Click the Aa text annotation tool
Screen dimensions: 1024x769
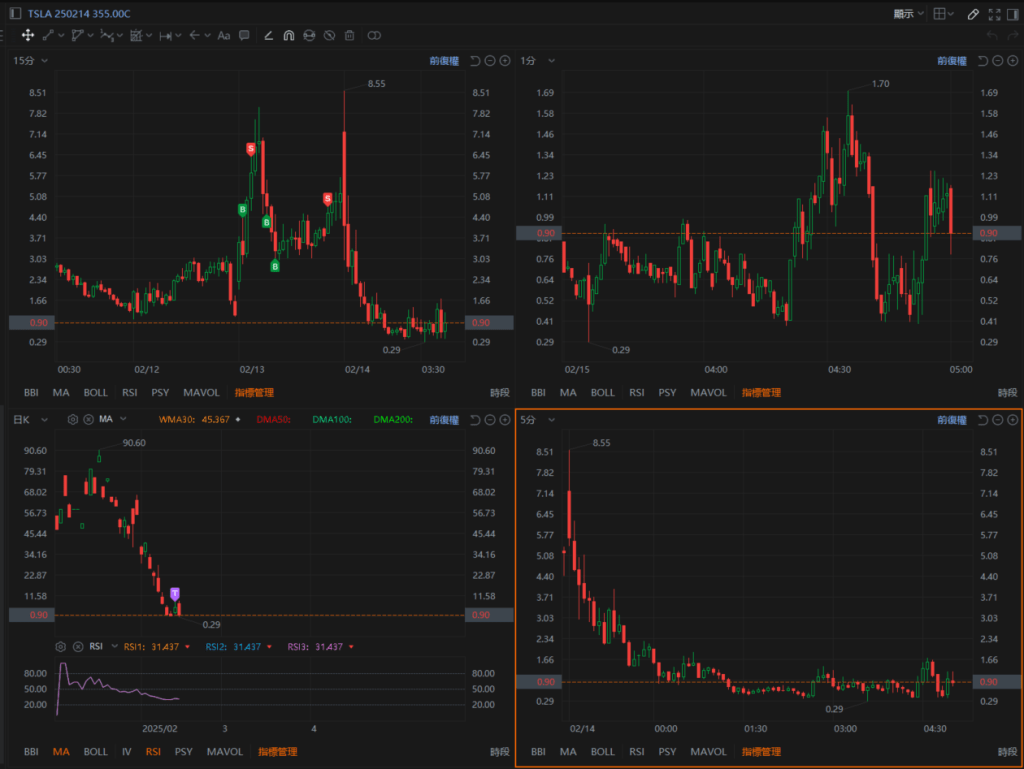[224, 35]
